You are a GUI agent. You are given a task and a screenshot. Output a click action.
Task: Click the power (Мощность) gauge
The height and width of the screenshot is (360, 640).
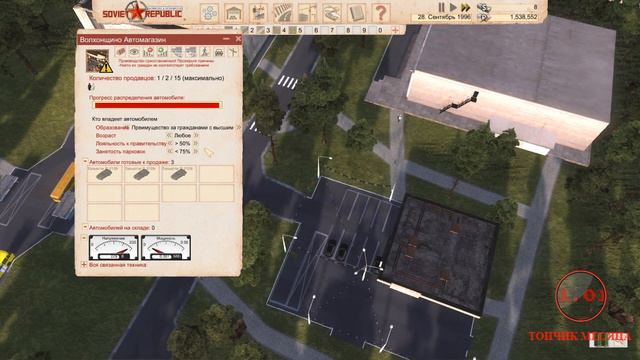166,248
